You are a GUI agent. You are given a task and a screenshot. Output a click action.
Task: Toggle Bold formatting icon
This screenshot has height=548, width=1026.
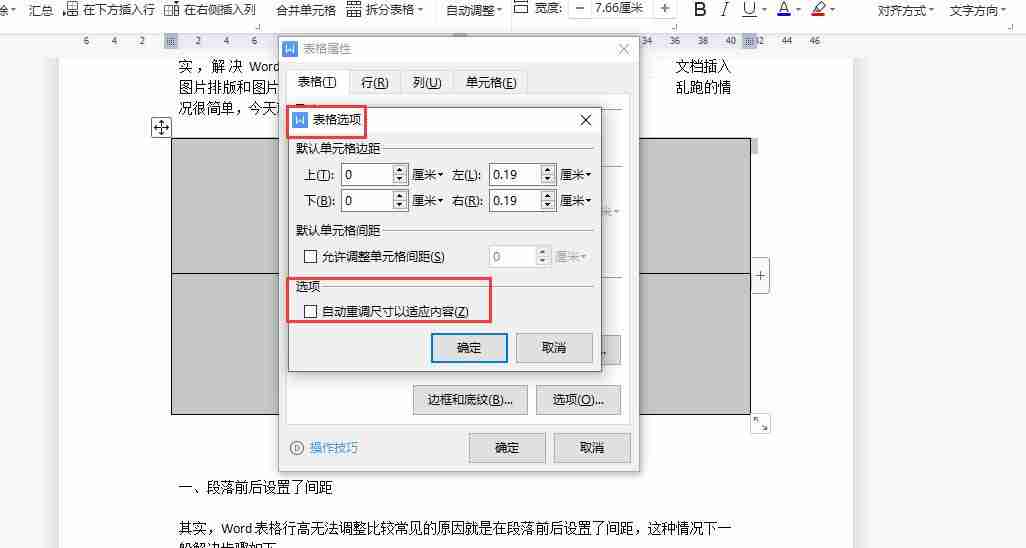699,10
